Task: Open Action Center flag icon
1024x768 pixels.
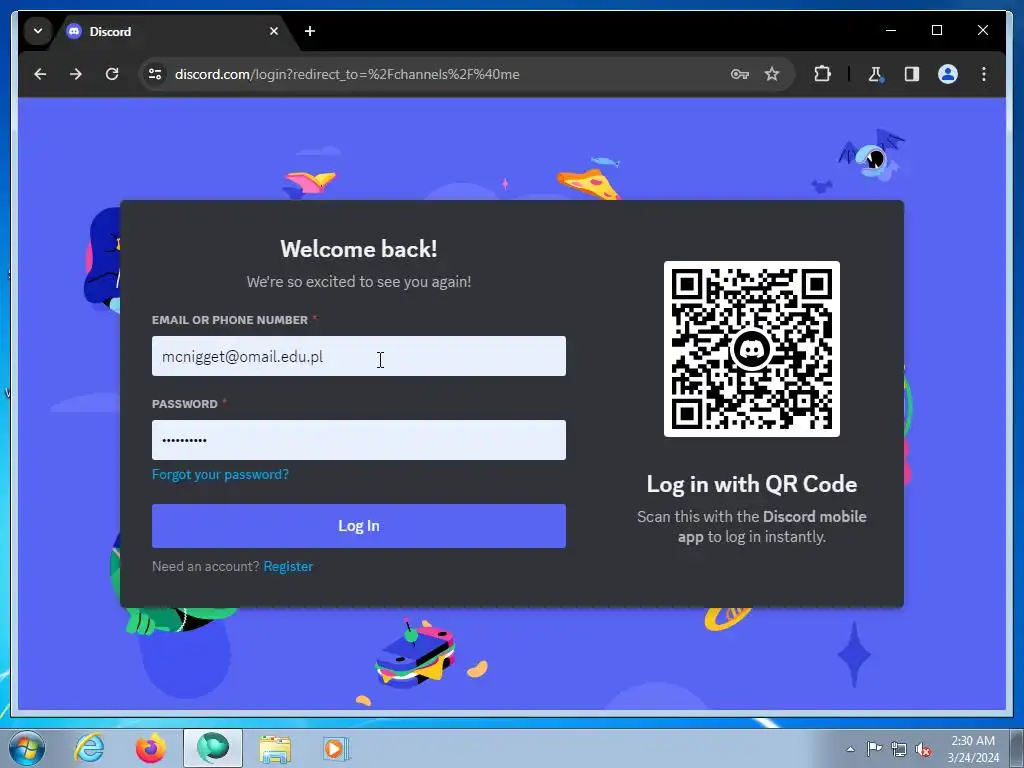Action: [874, 749]
